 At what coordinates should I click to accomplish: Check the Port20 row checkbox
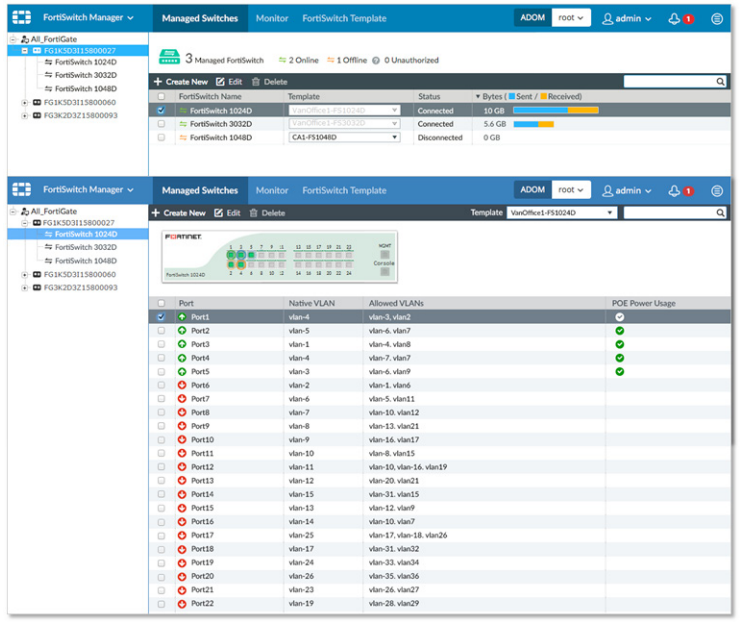[161, 577]
